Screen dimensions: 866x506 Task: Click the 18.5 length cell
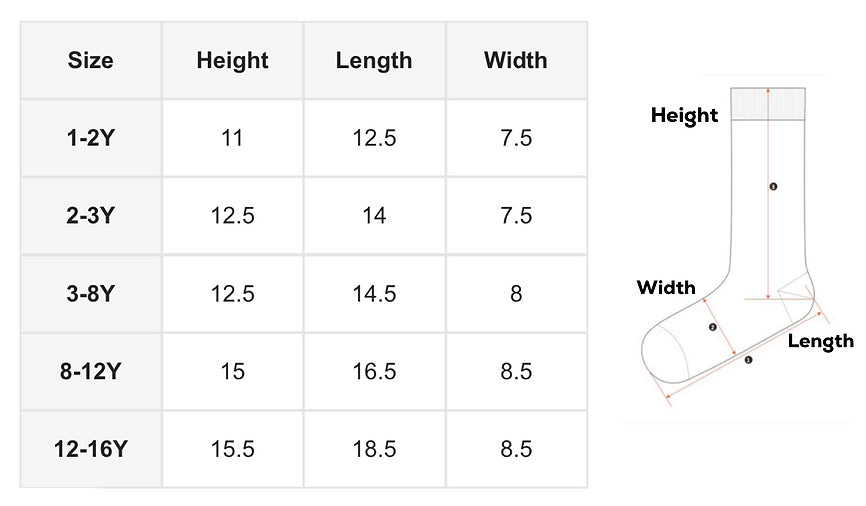coord(374,449)
